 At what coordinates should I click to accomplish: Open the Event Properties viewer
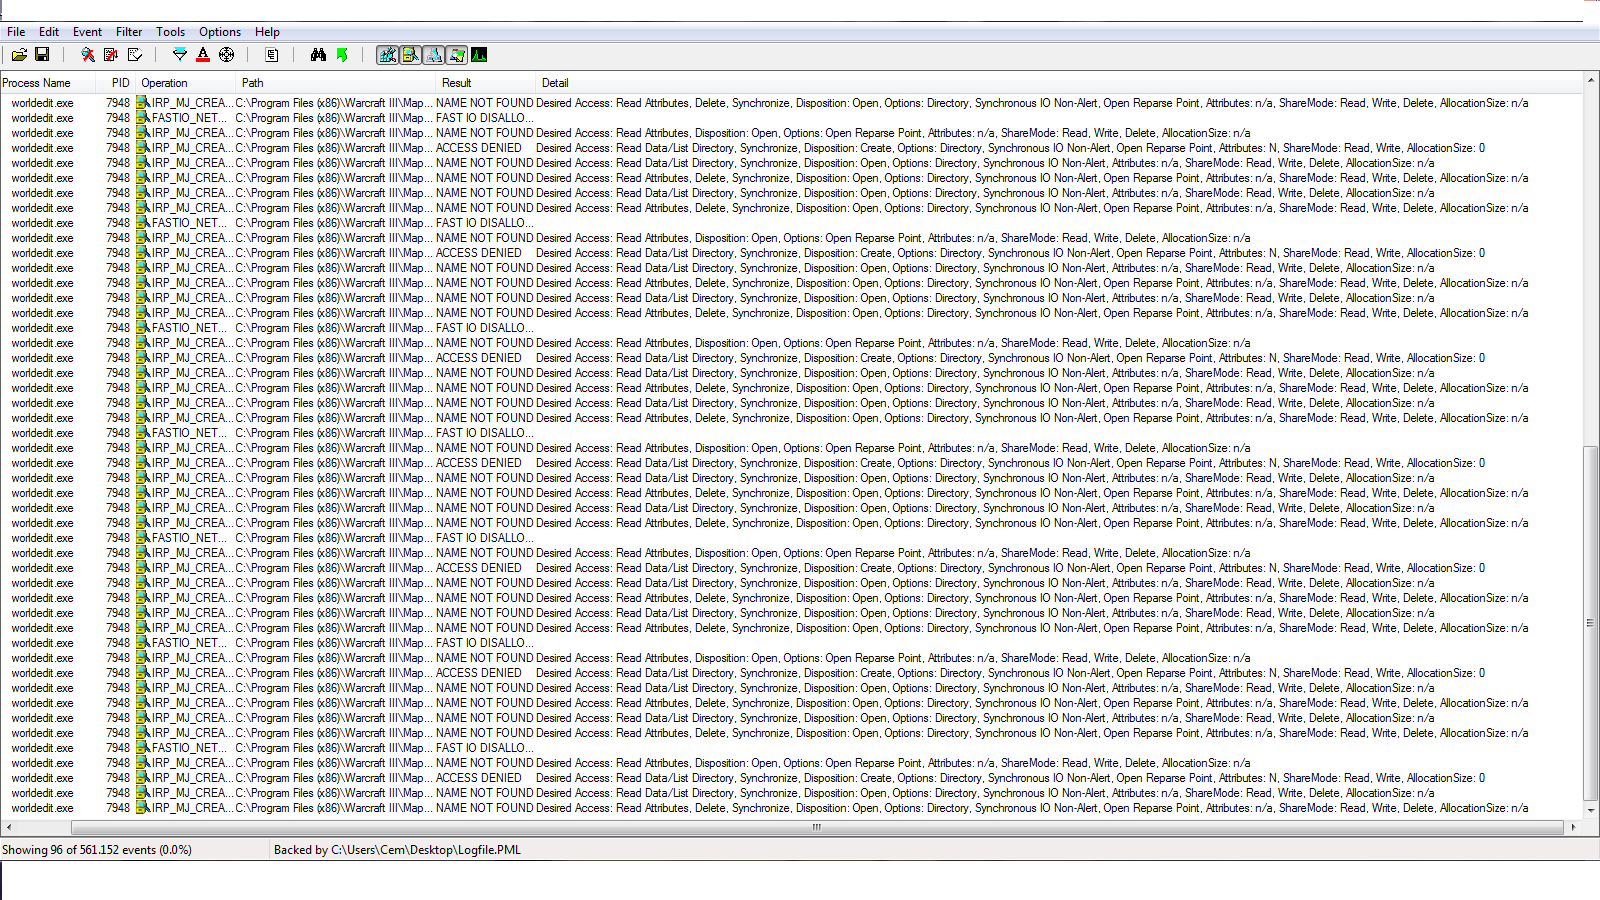[274, 55]
